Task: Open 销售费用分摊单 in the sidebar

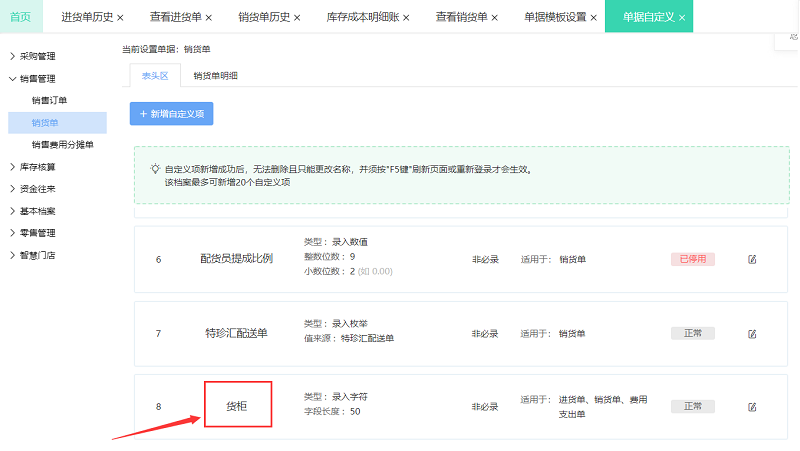Action: 61,145
